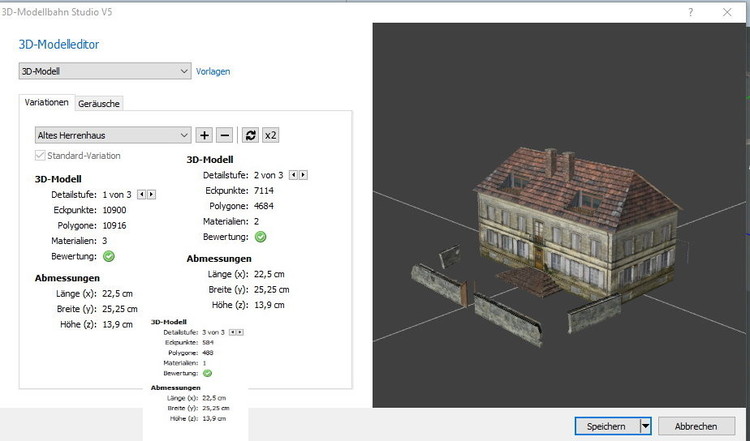The width and height of the screenshot is (750, 441).
Task: Open the Altes Herrenhaus variation dropdown
Action: 113,135
